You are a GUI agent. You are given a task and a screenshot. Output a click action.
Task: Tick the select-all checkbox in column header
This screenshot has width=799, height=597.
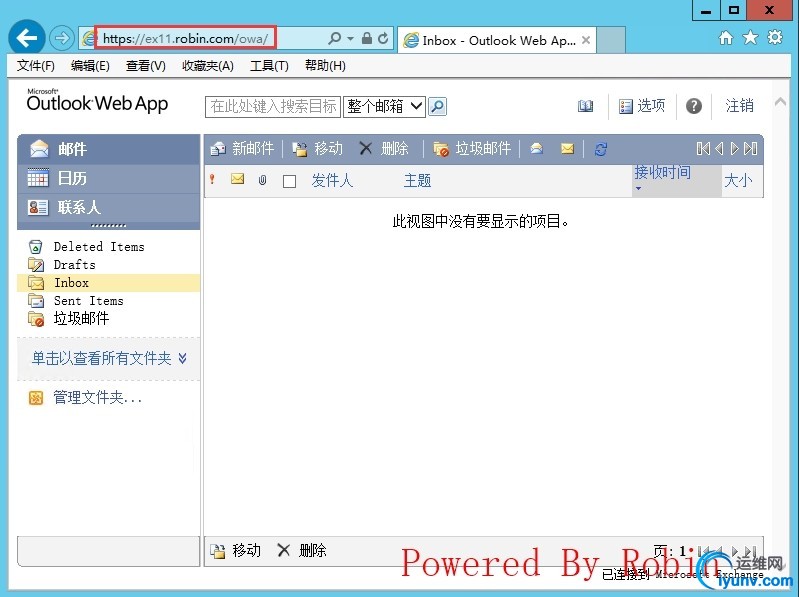pos(289,181)
